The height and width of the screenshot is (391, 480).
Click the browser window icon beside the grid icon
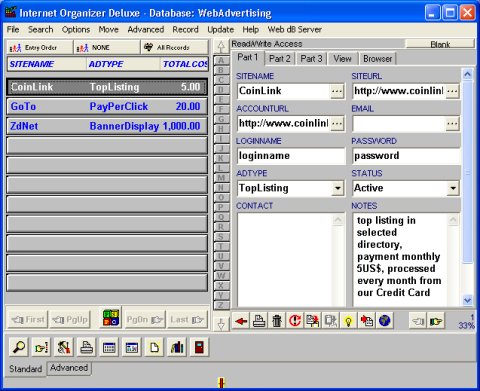coord(131,348)
